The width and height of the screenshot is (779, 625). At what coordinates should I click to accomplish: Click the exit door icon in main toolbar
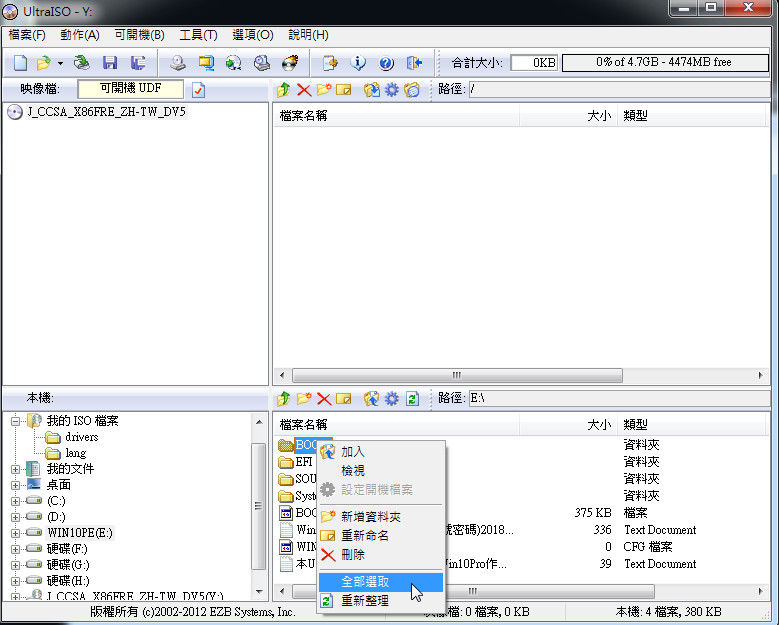coord(415,63)
